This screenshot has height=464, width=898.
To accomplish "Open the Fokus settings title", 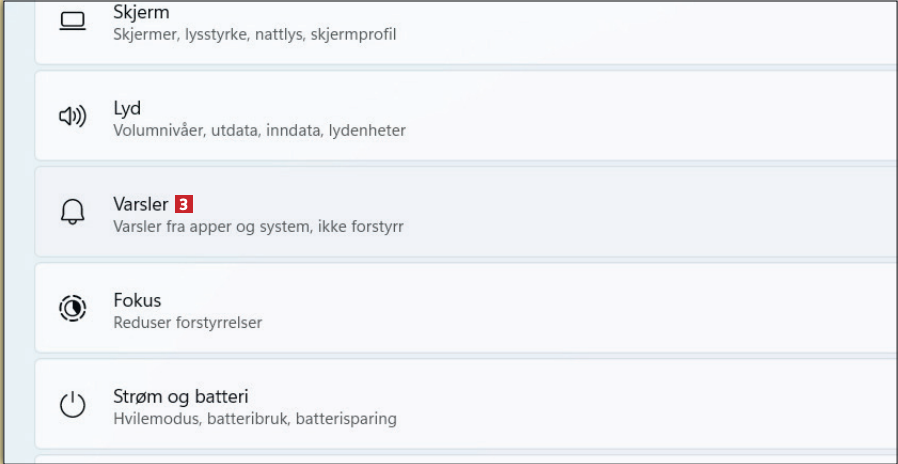I will click(x=137, y=300).
